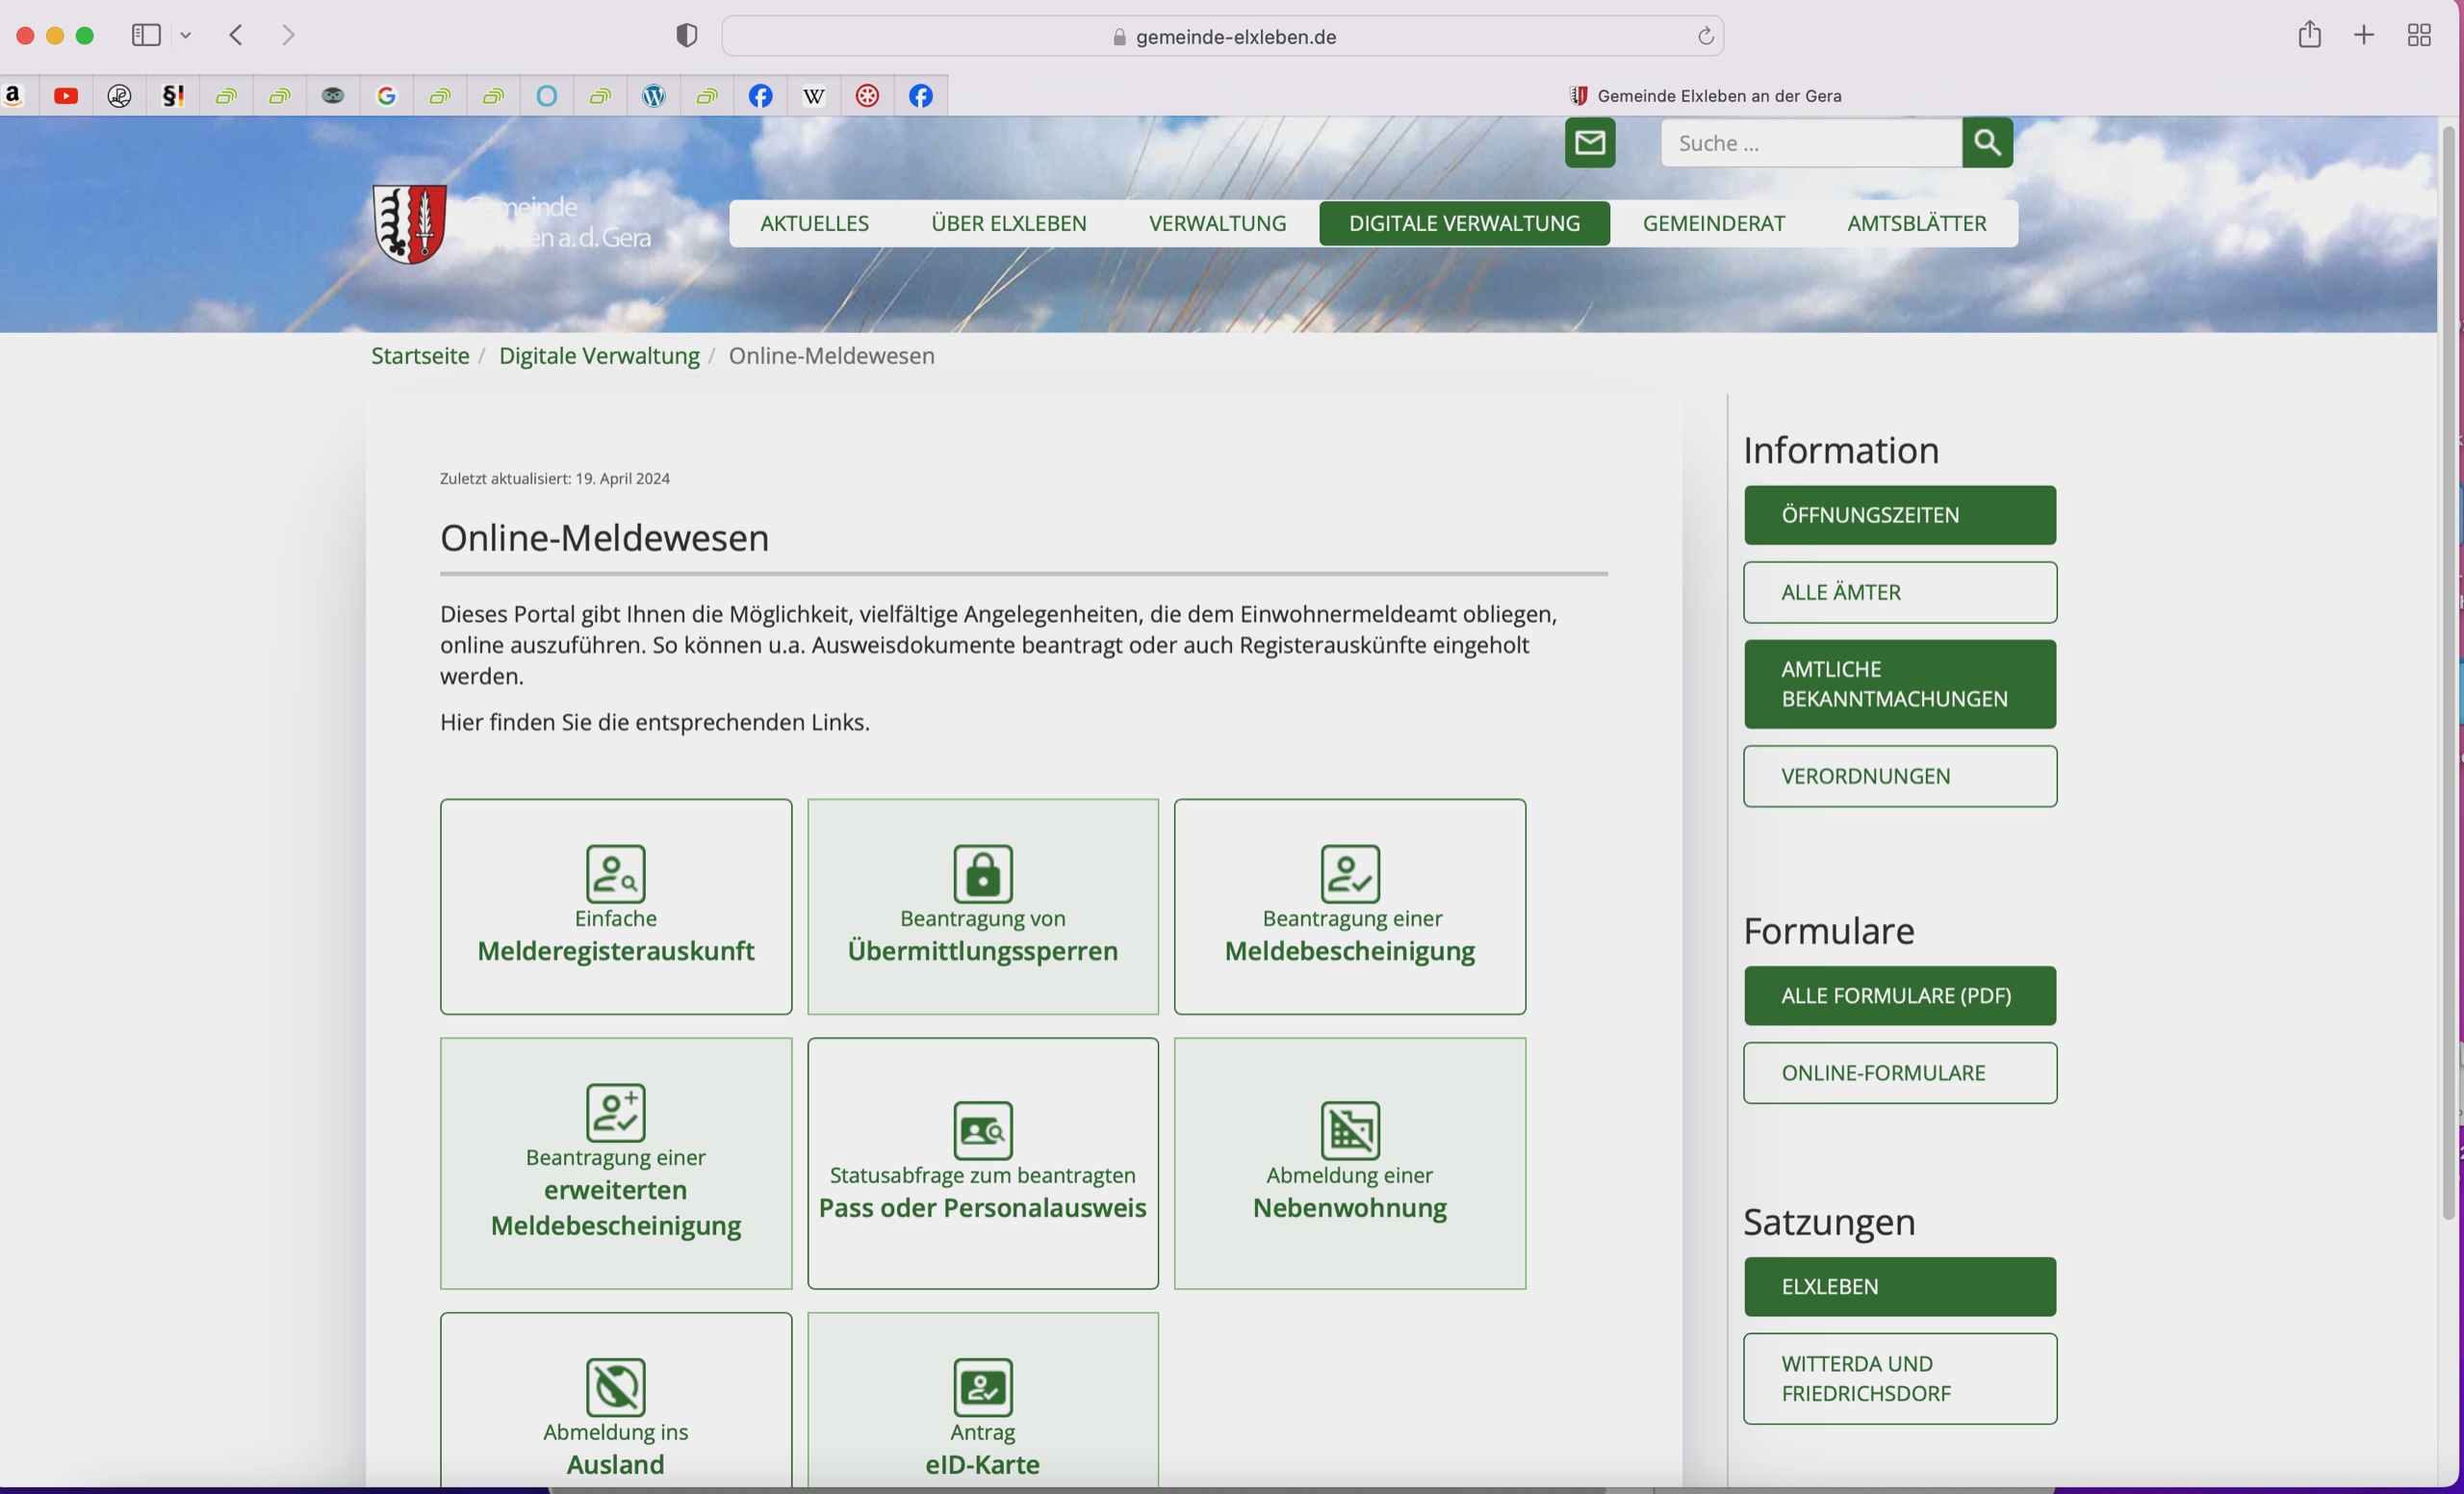Toggle the Safari sidebar button
2464x1494 pixels.
tap(146, 36)
